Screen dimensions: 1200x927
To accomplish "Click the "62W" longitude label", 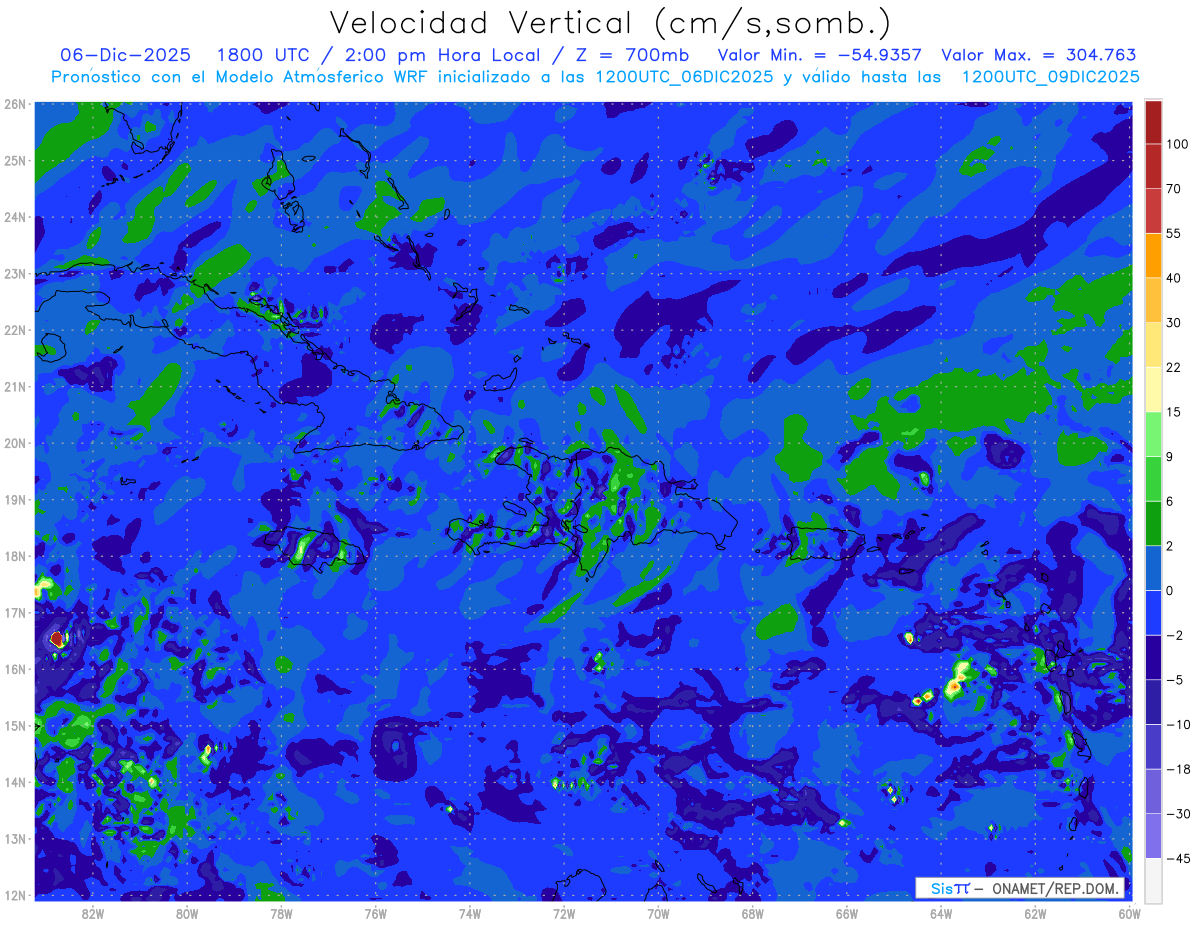I will click(1035, 912).
